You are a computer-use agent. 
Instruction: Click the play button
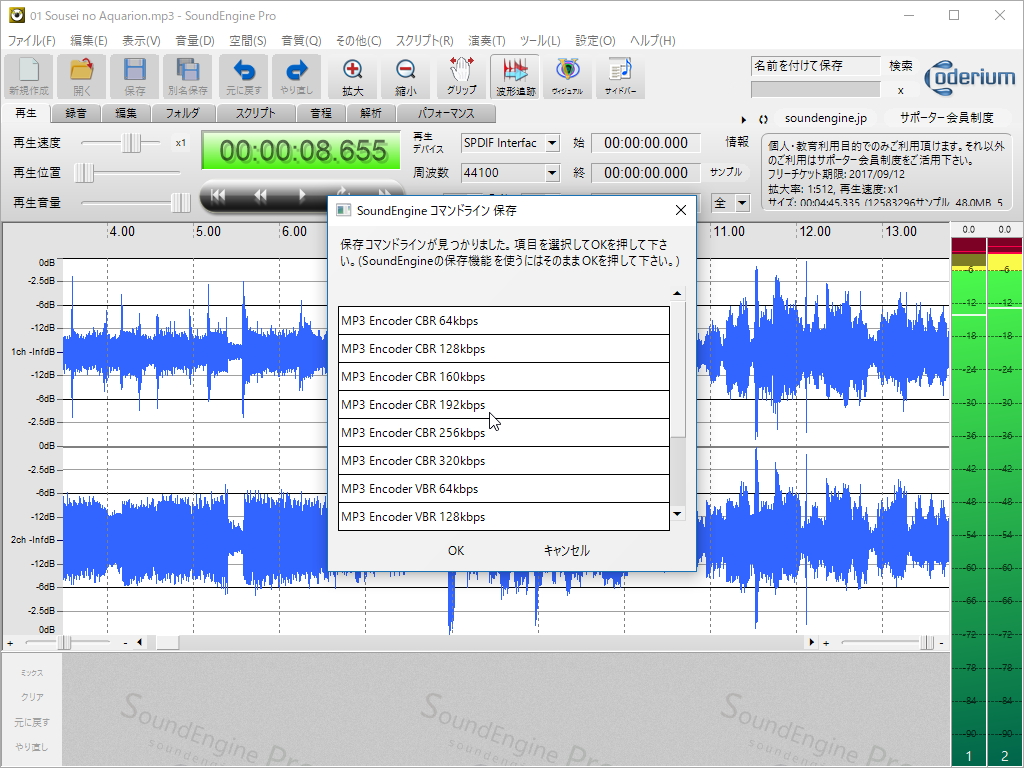302,195
